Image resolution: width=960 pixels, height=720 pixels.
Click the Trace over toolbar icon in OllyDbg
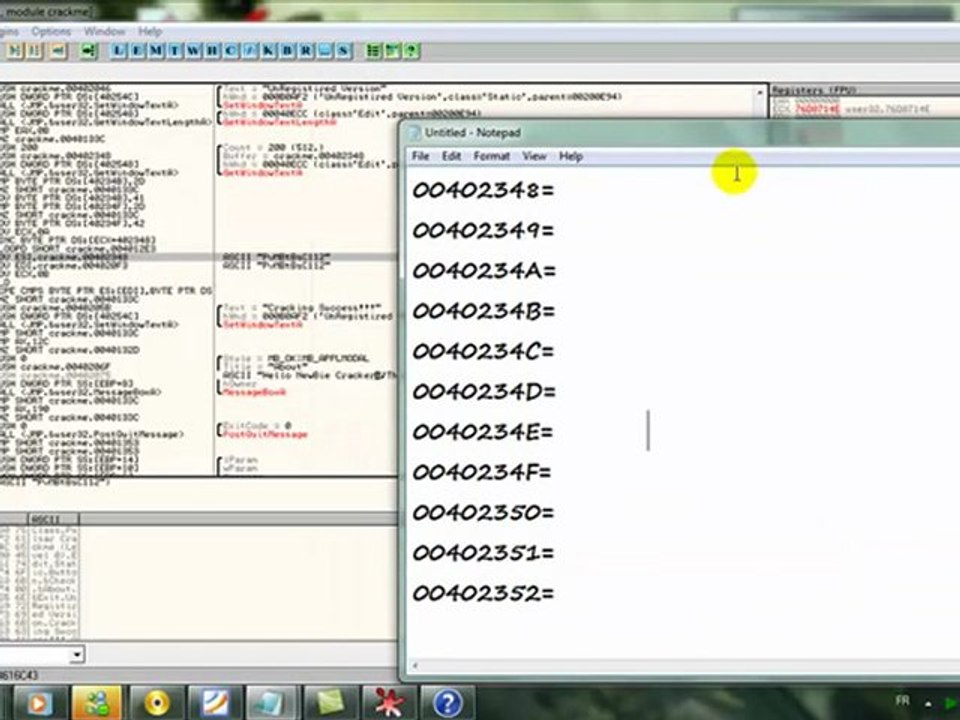coord(34,51)
